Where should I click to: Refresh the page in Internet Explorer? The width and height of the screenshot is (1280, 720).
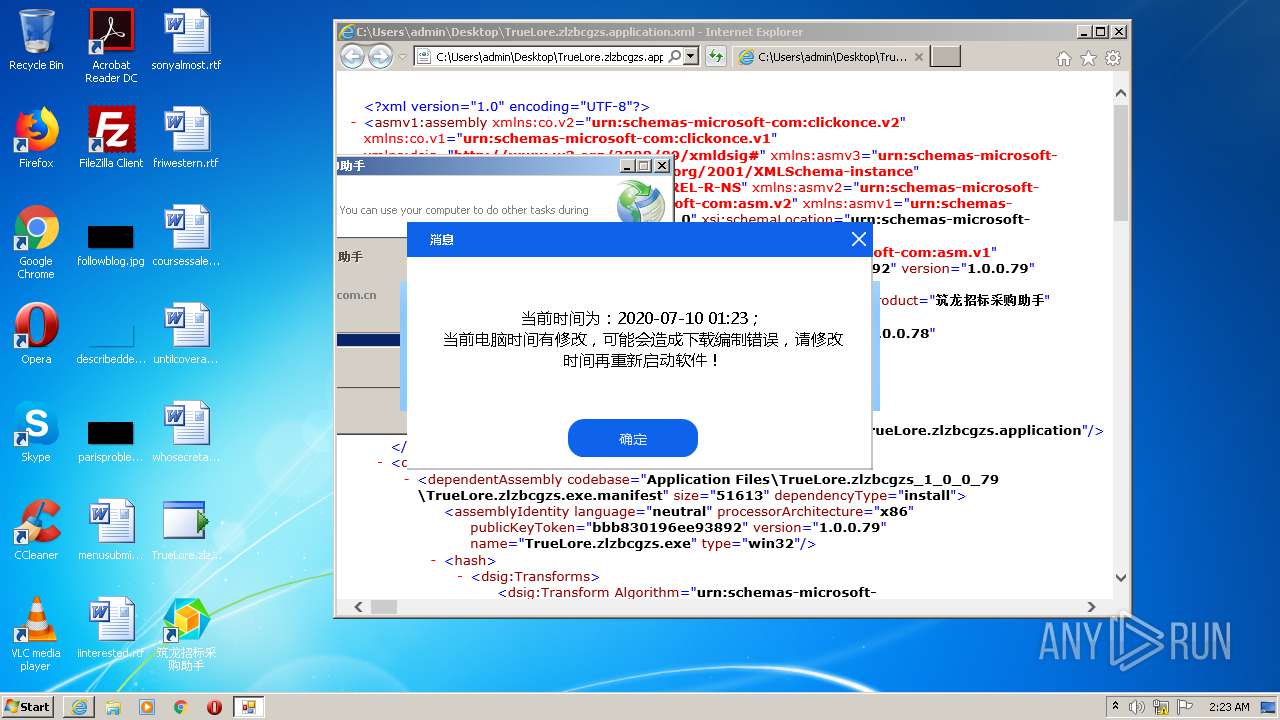tap(715, 57)
